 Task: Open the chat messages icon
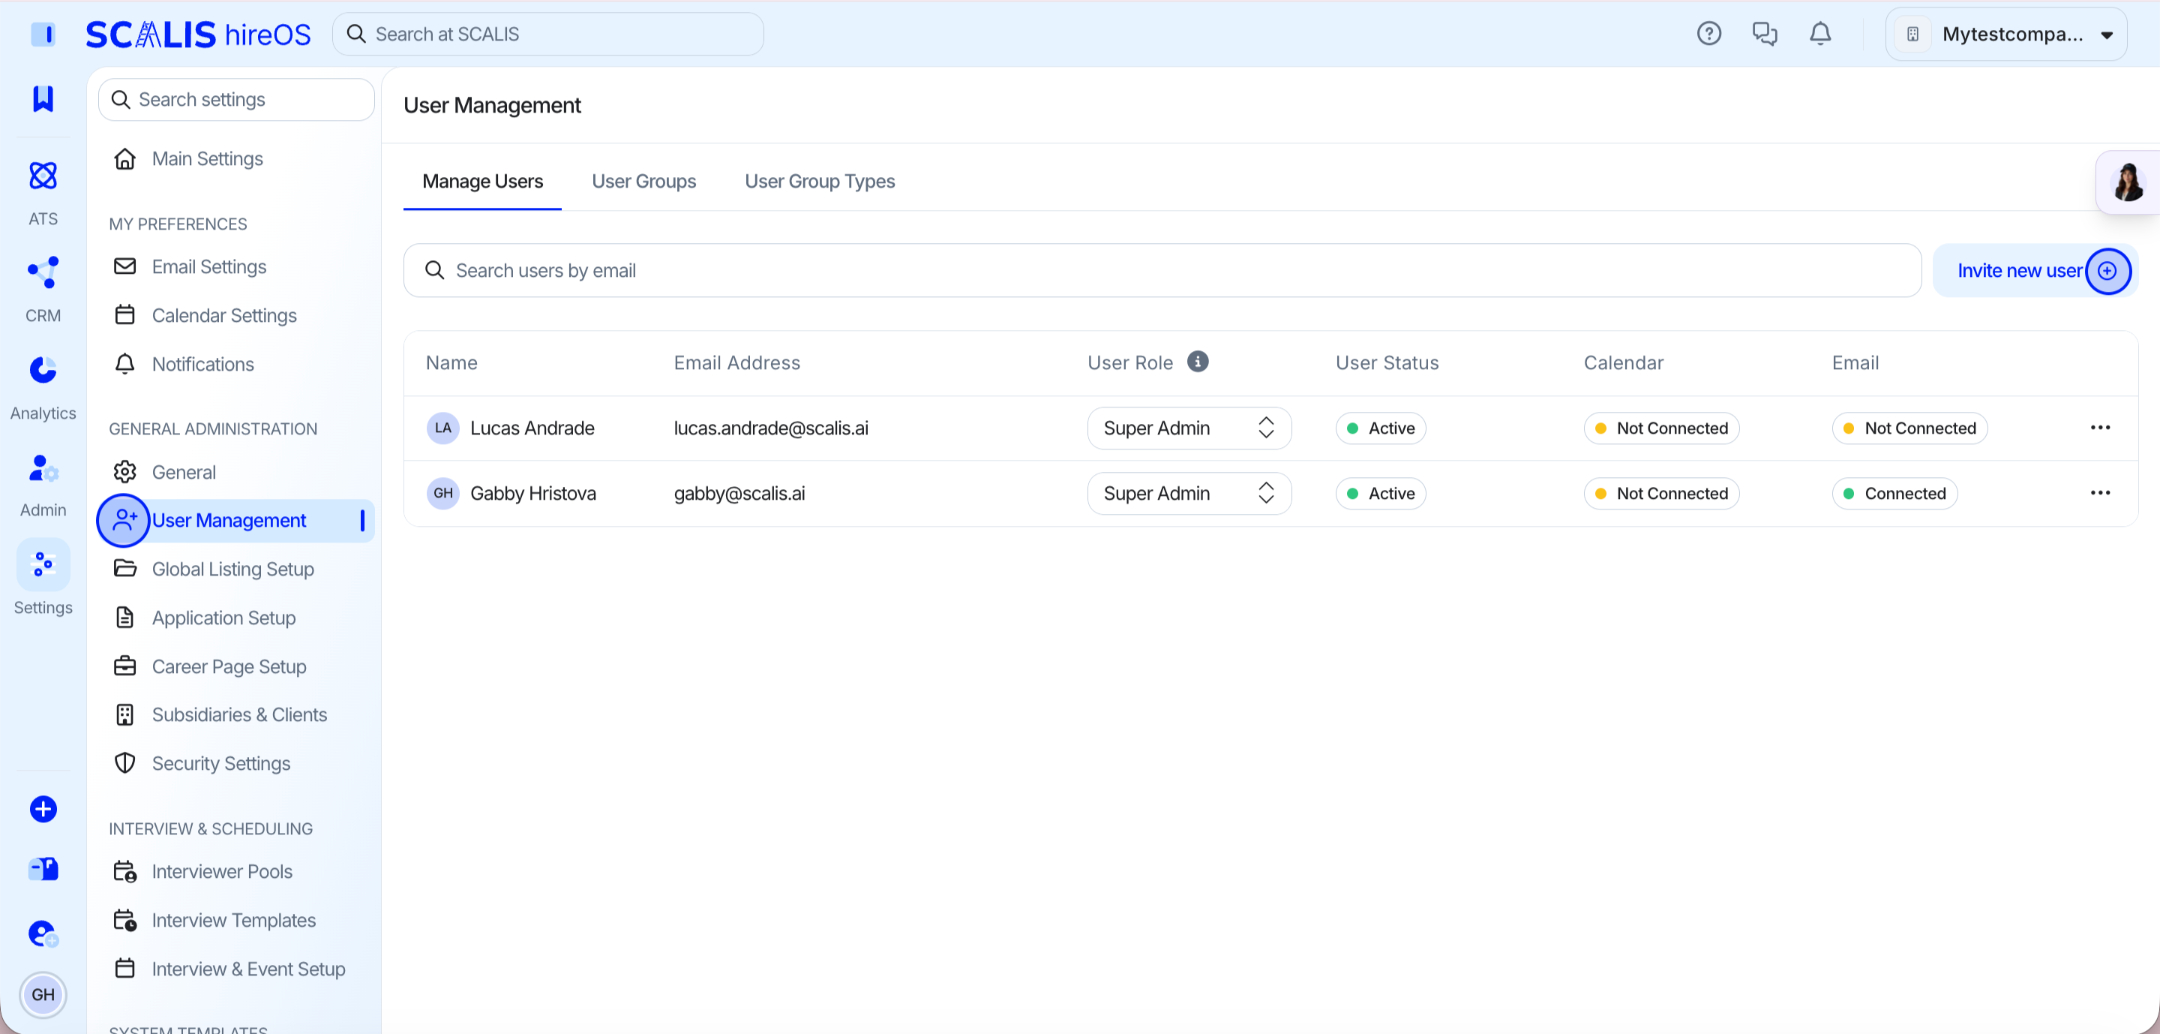tap(1765, 34)
